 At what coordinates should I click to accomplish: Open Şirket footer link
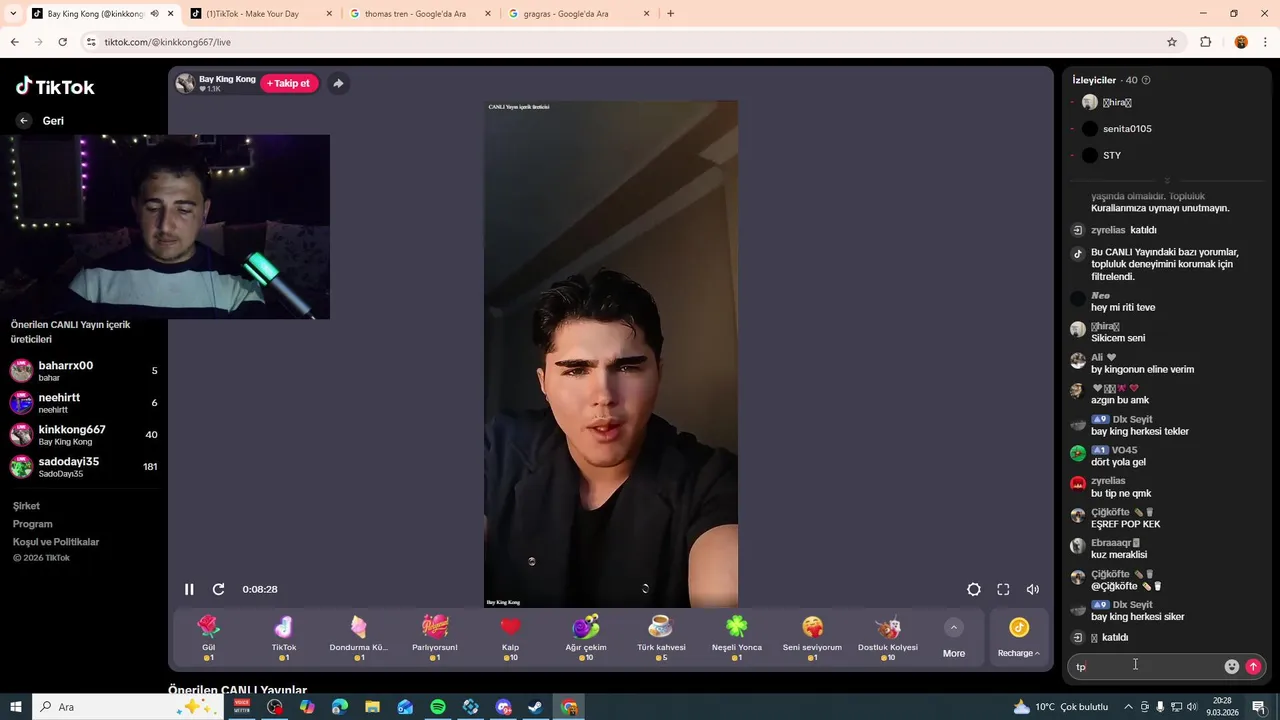click(x=26, y=506)
